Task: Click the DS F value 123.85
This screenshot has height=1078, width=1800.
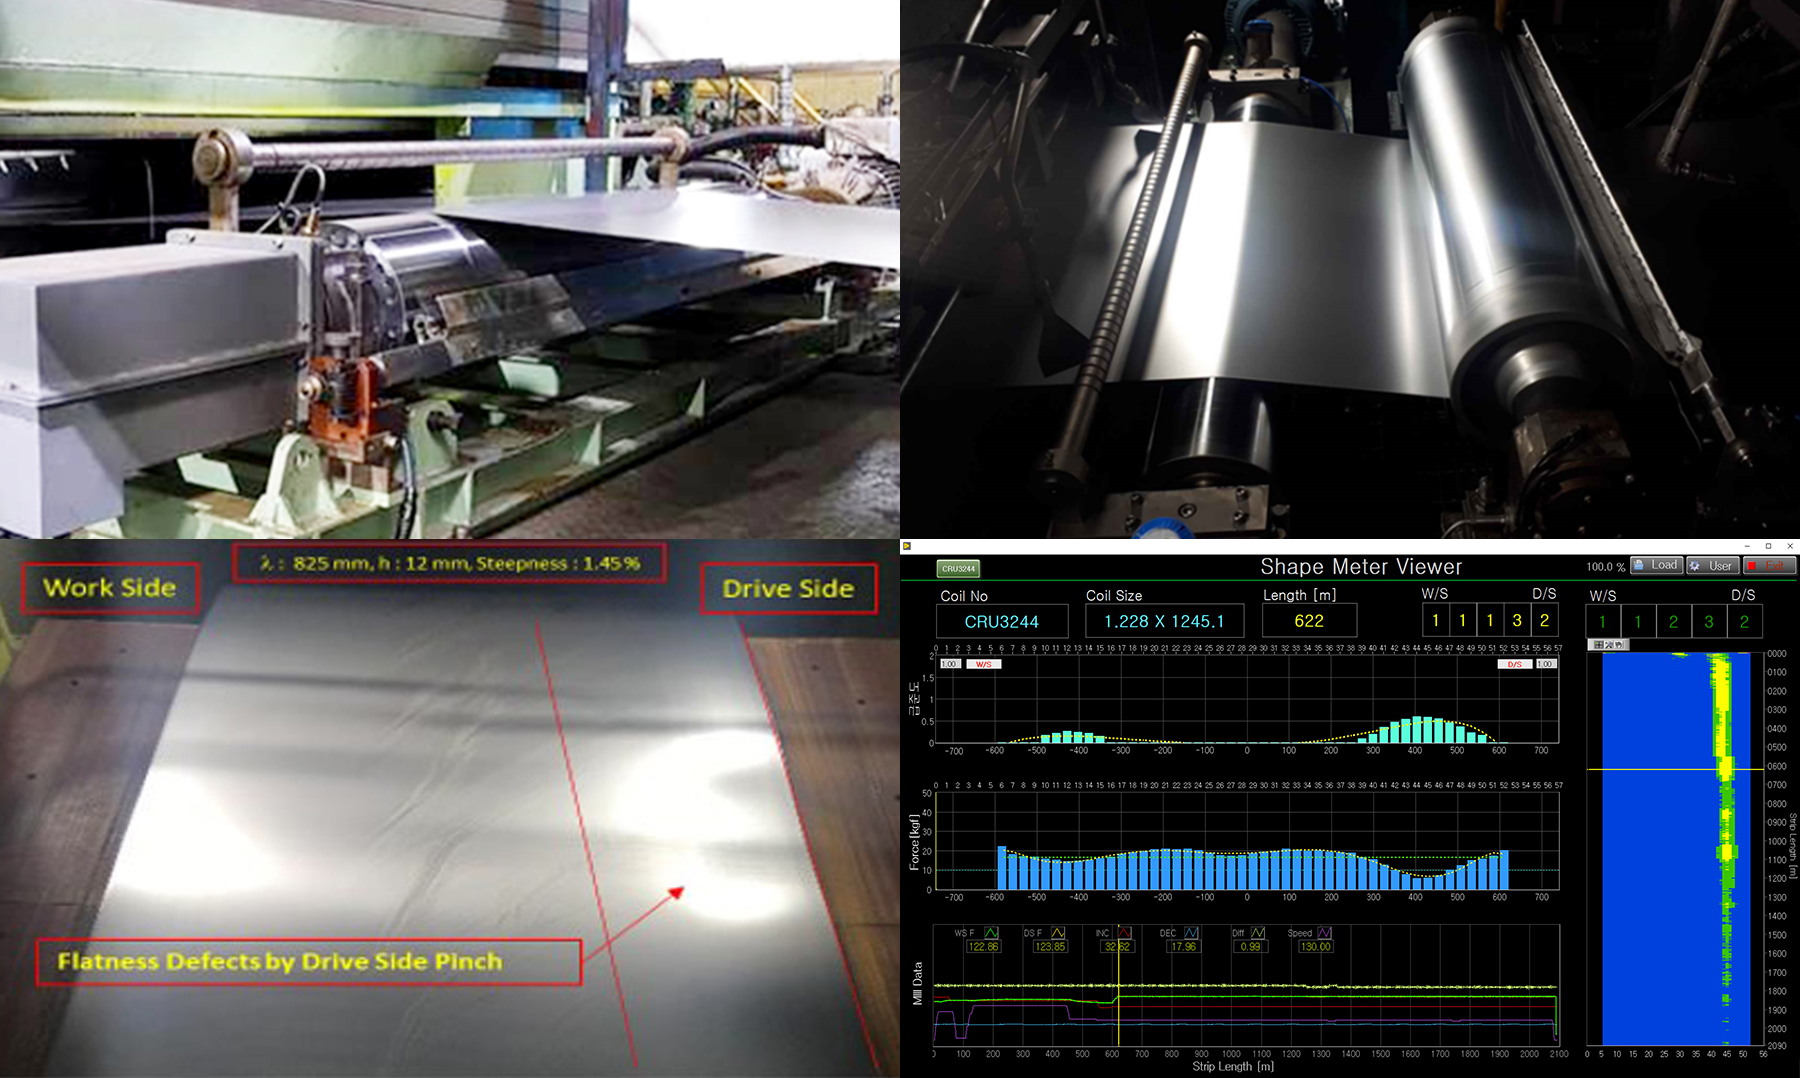Action: pyautogui.click(x=1050, y=946)
